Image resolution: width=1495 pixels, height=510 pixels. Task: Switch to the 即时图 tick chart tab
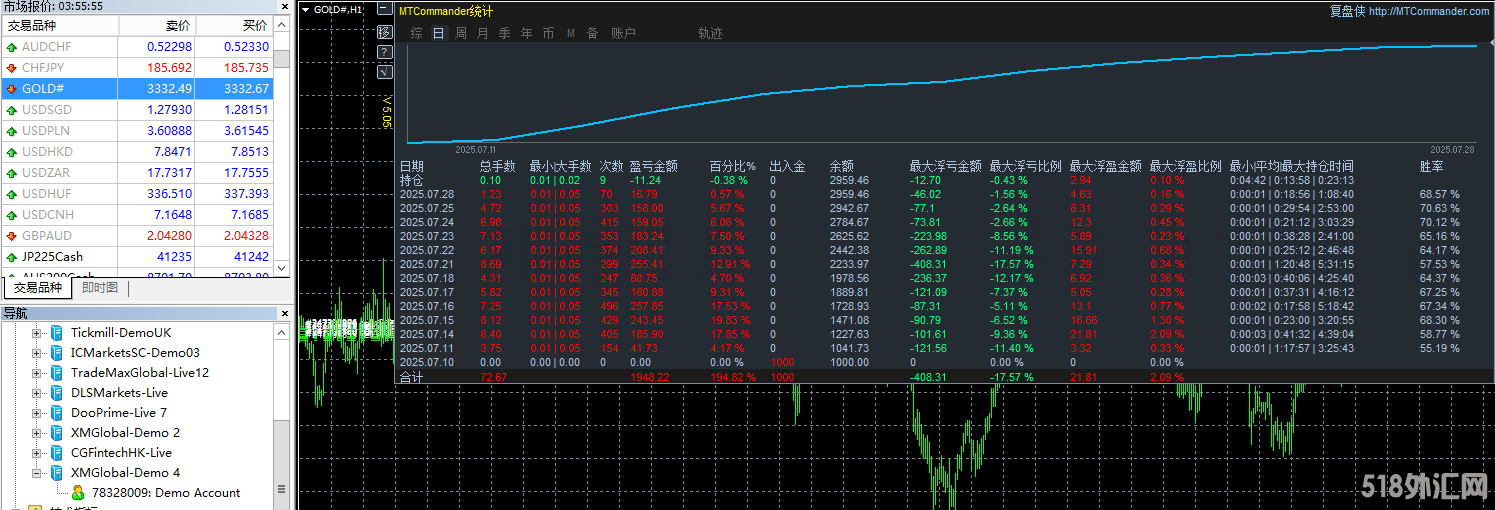point(100,288)
